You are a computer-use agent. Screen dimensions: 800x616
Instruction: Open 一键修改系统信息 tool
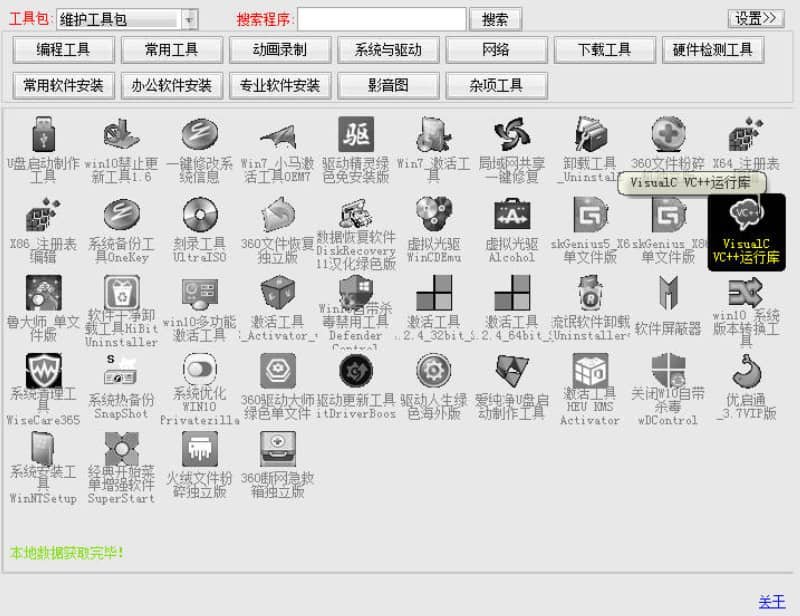point(199,148)
